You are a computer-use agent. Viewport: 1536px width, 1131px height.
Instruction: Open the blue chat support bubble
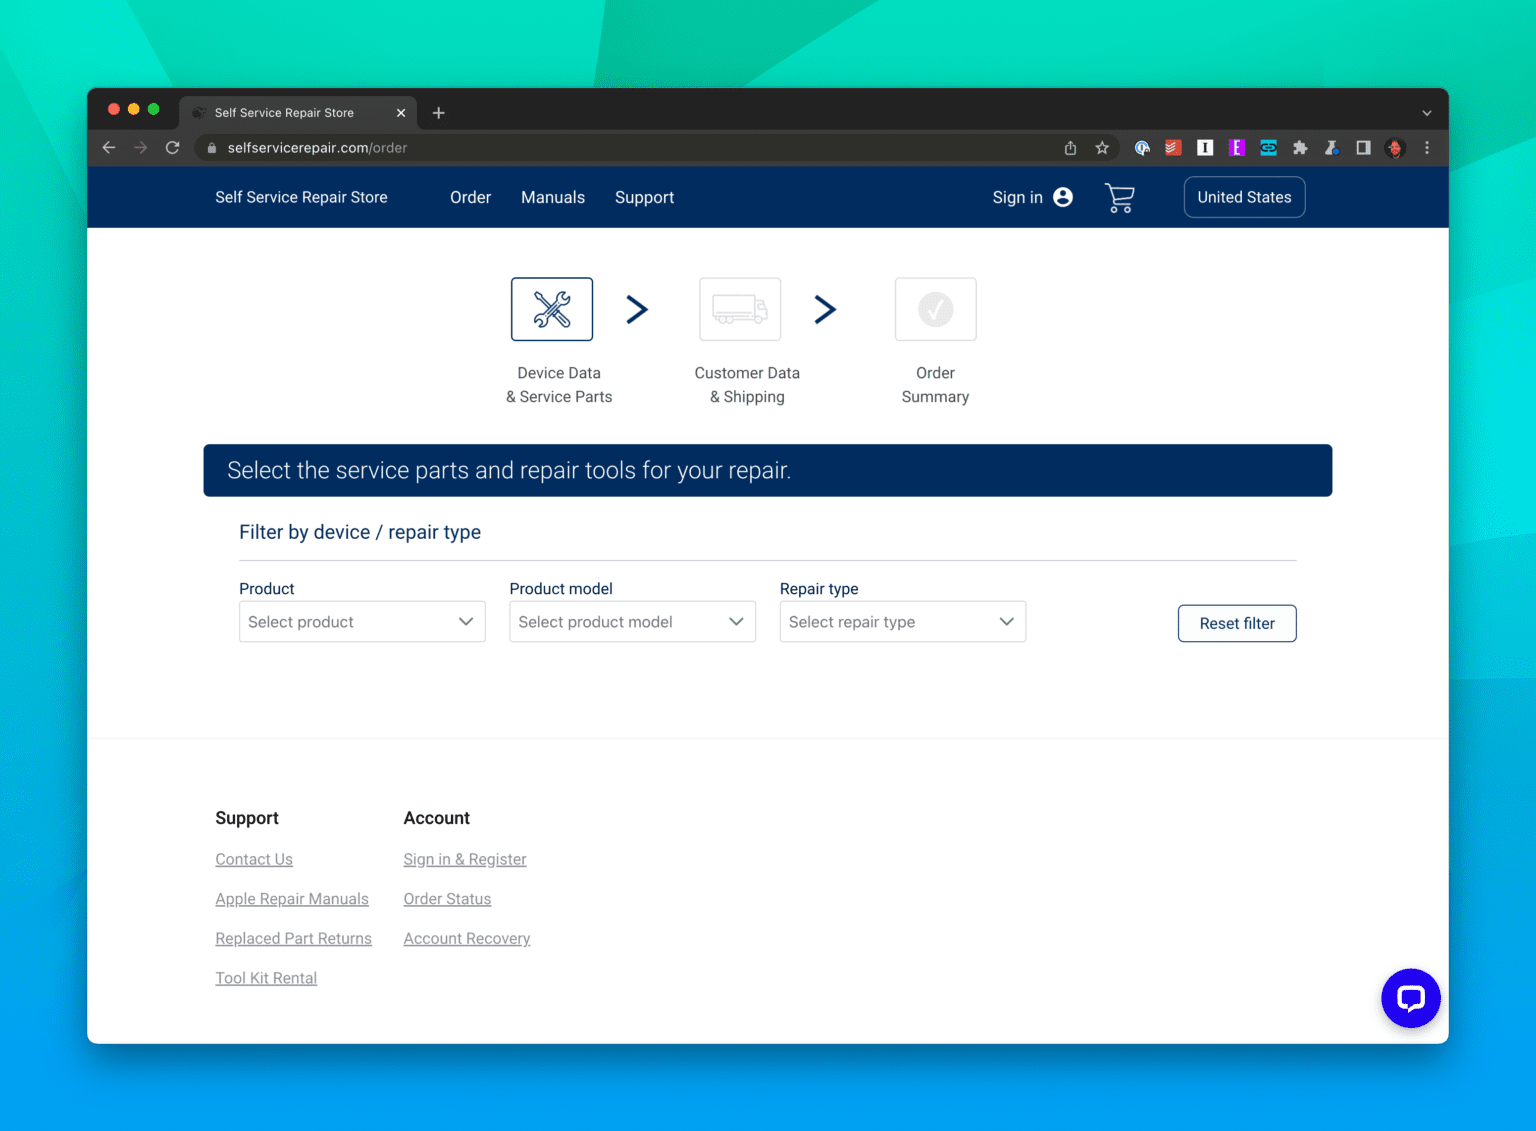point(1410,998)
